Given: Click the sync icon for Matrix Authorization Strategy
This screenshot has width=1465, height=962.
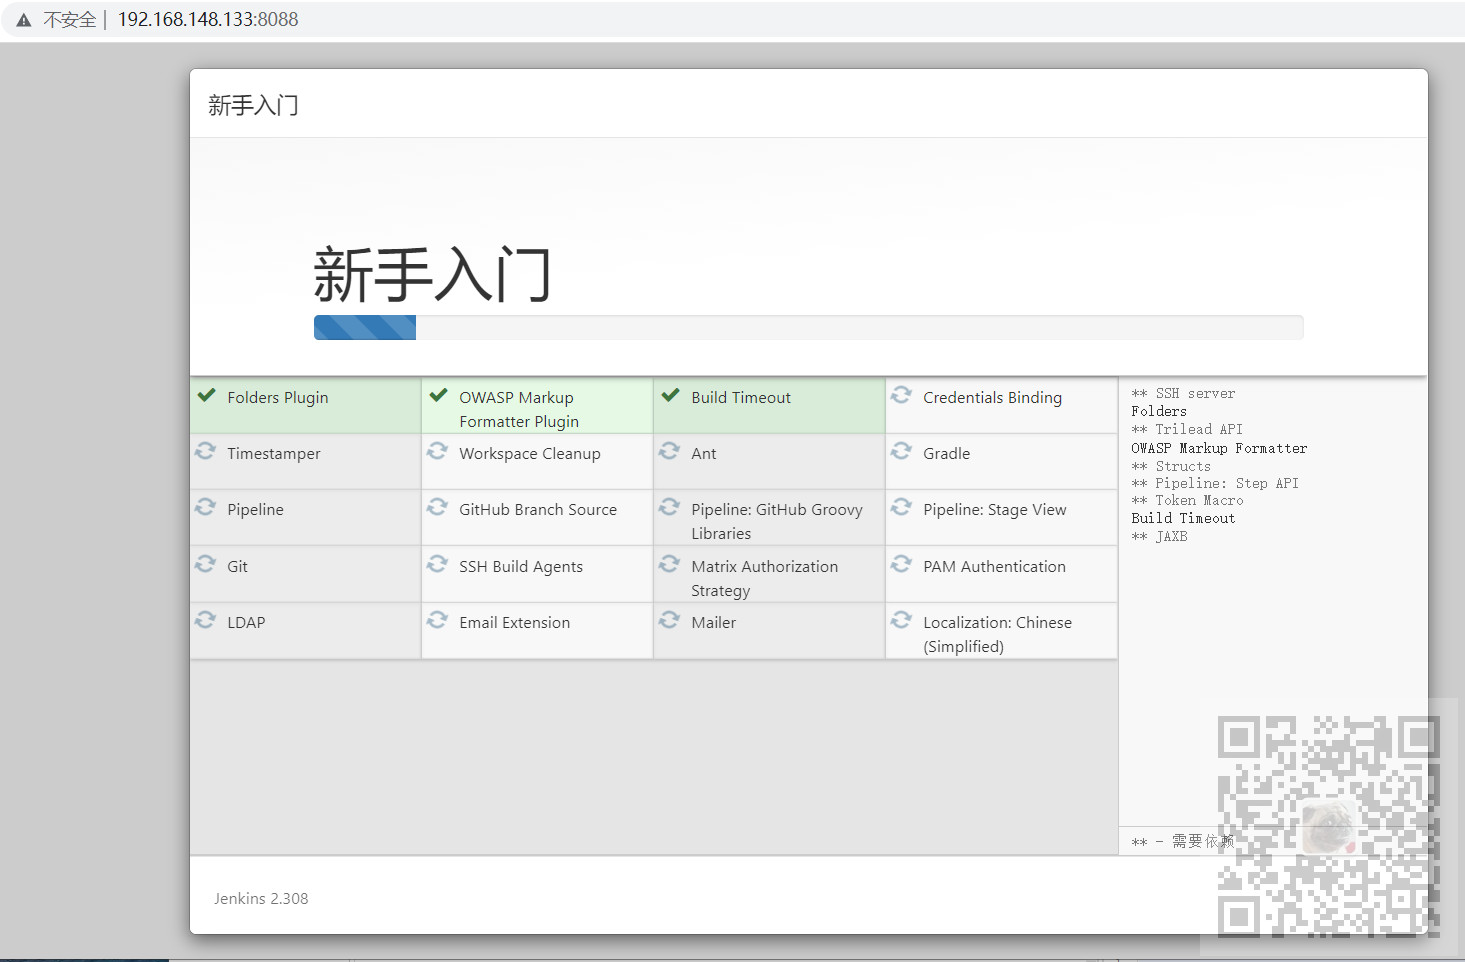Looking at the screenshot, I should (669, 564).
